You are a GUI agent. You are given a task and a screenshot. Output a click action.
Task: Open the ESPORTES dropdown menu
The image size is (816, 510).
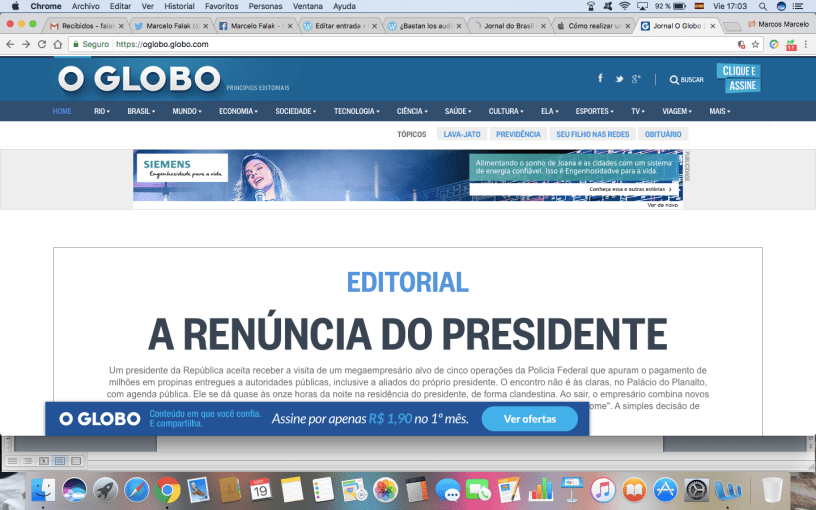pyautogui.click(x=596, y=111)
